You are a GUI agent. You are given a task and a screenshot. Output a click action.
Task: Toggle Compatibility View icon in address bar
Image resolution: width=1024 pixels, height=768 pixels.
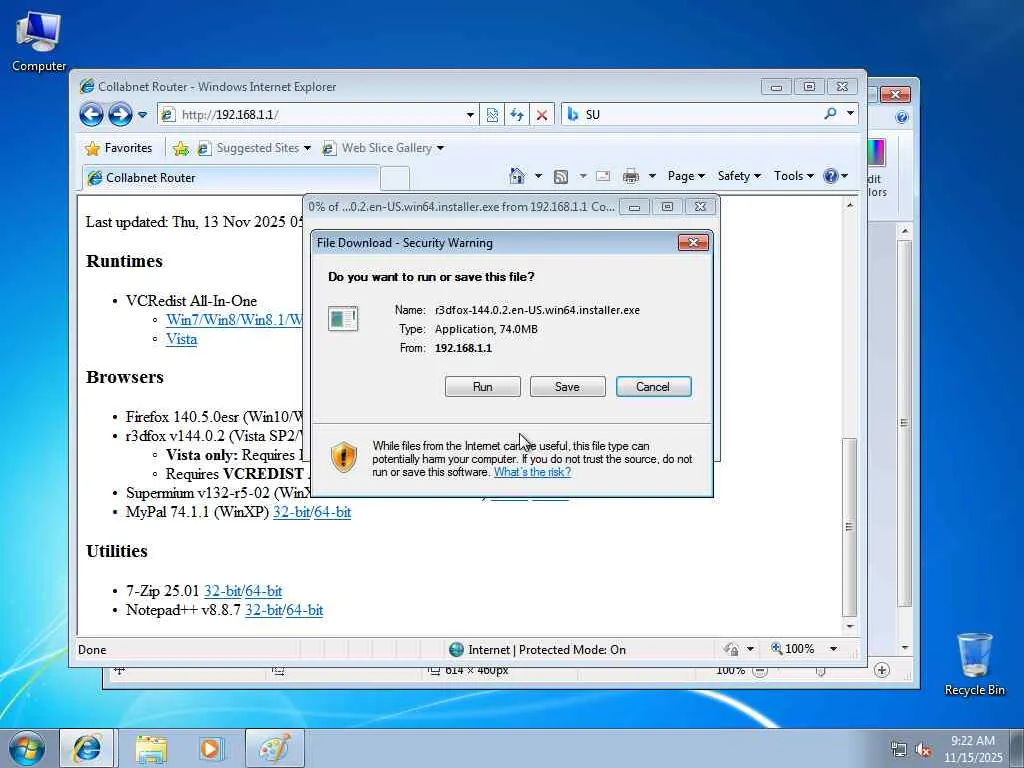492,115
